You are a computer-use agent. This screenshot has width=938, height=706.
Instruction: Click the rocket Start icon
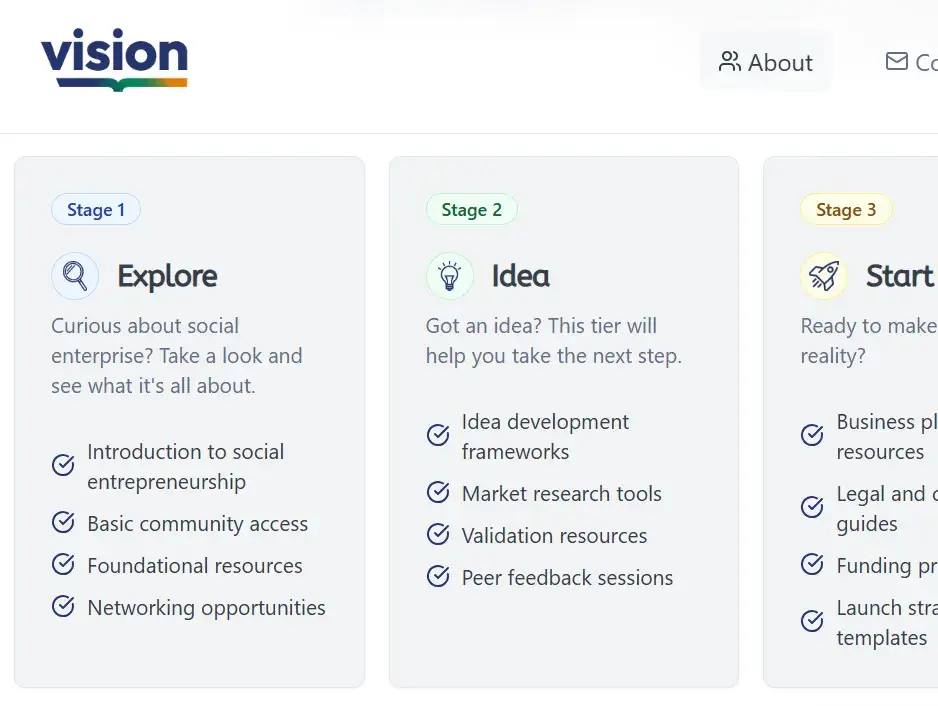tap(824, 276)
